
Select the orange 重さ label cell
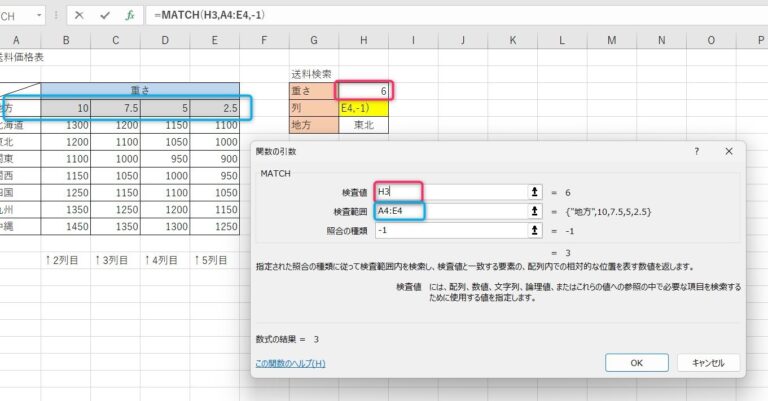pos(314,91)
